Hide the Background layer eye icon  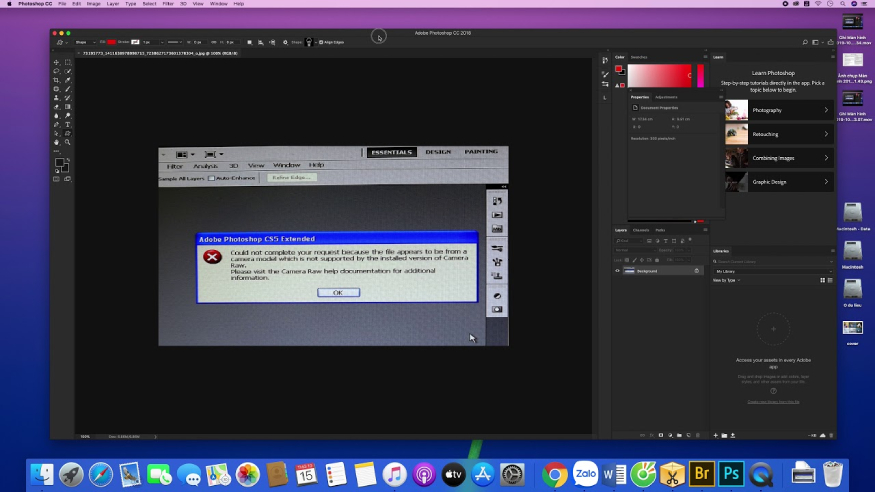point(617,271)
